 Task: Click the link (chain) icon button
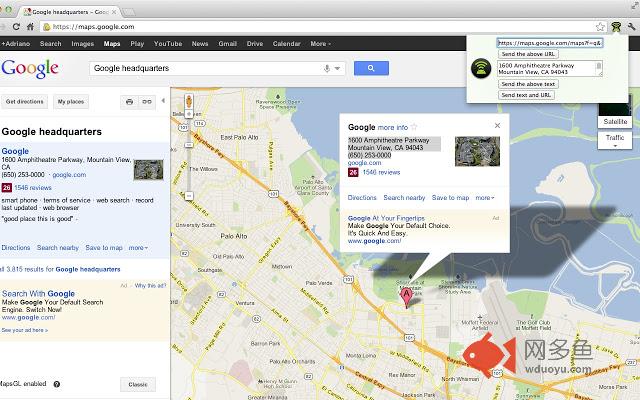[147, 102]
